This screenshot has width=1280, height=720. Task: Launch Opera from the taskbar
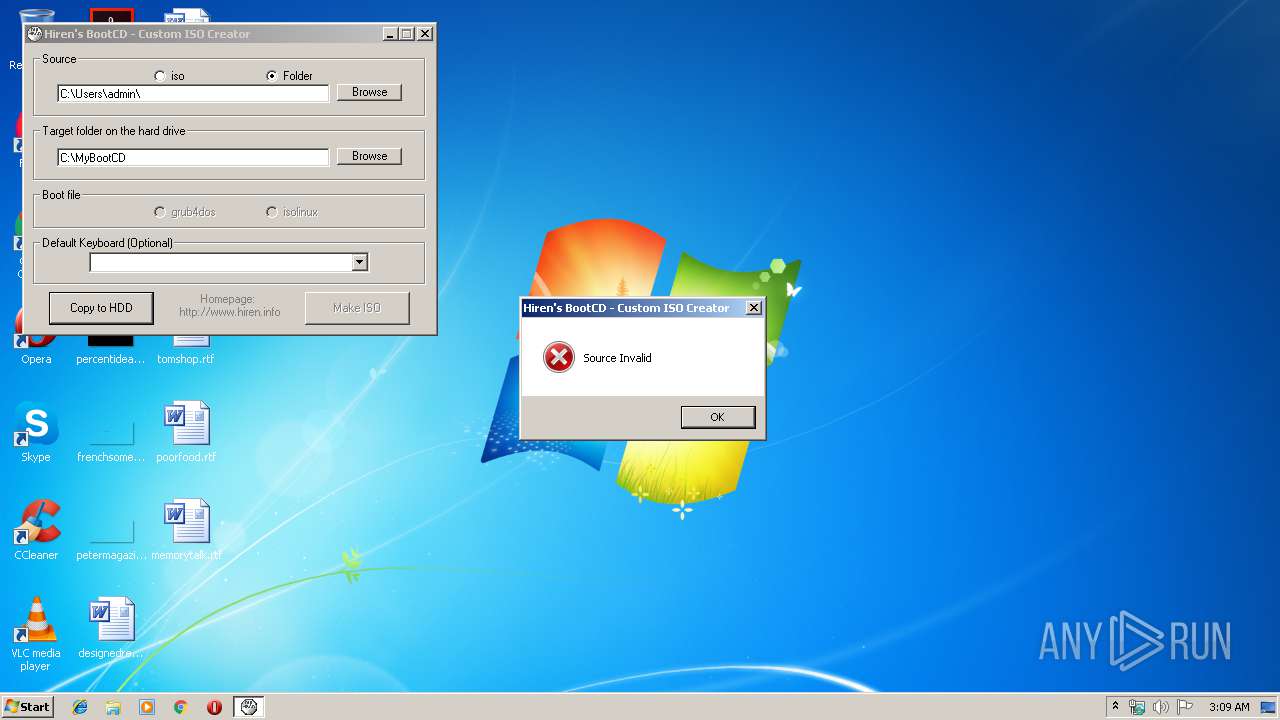[214, 707]
